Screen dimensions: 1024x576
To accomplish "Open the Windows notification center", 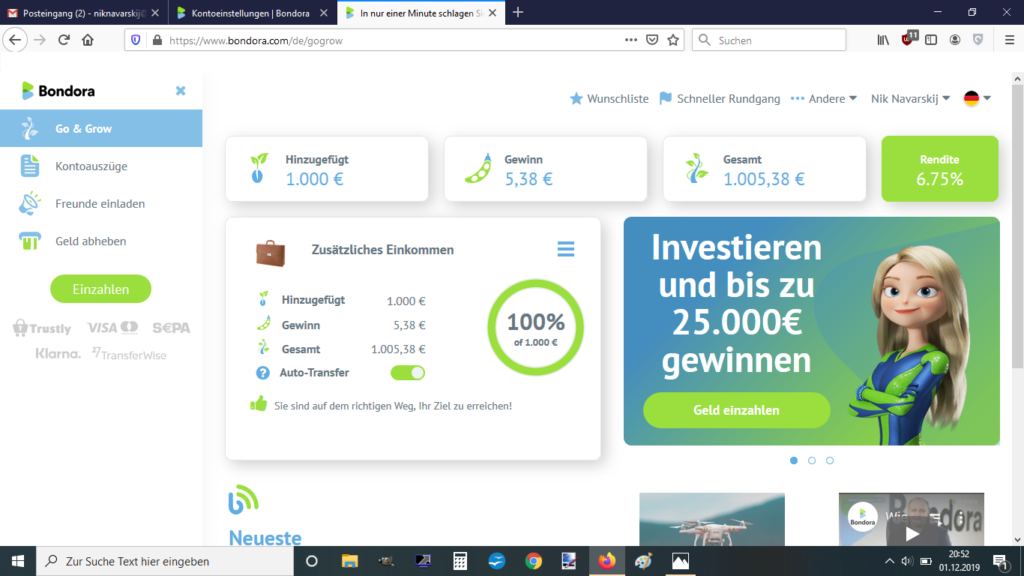I will pos(1000,561).
